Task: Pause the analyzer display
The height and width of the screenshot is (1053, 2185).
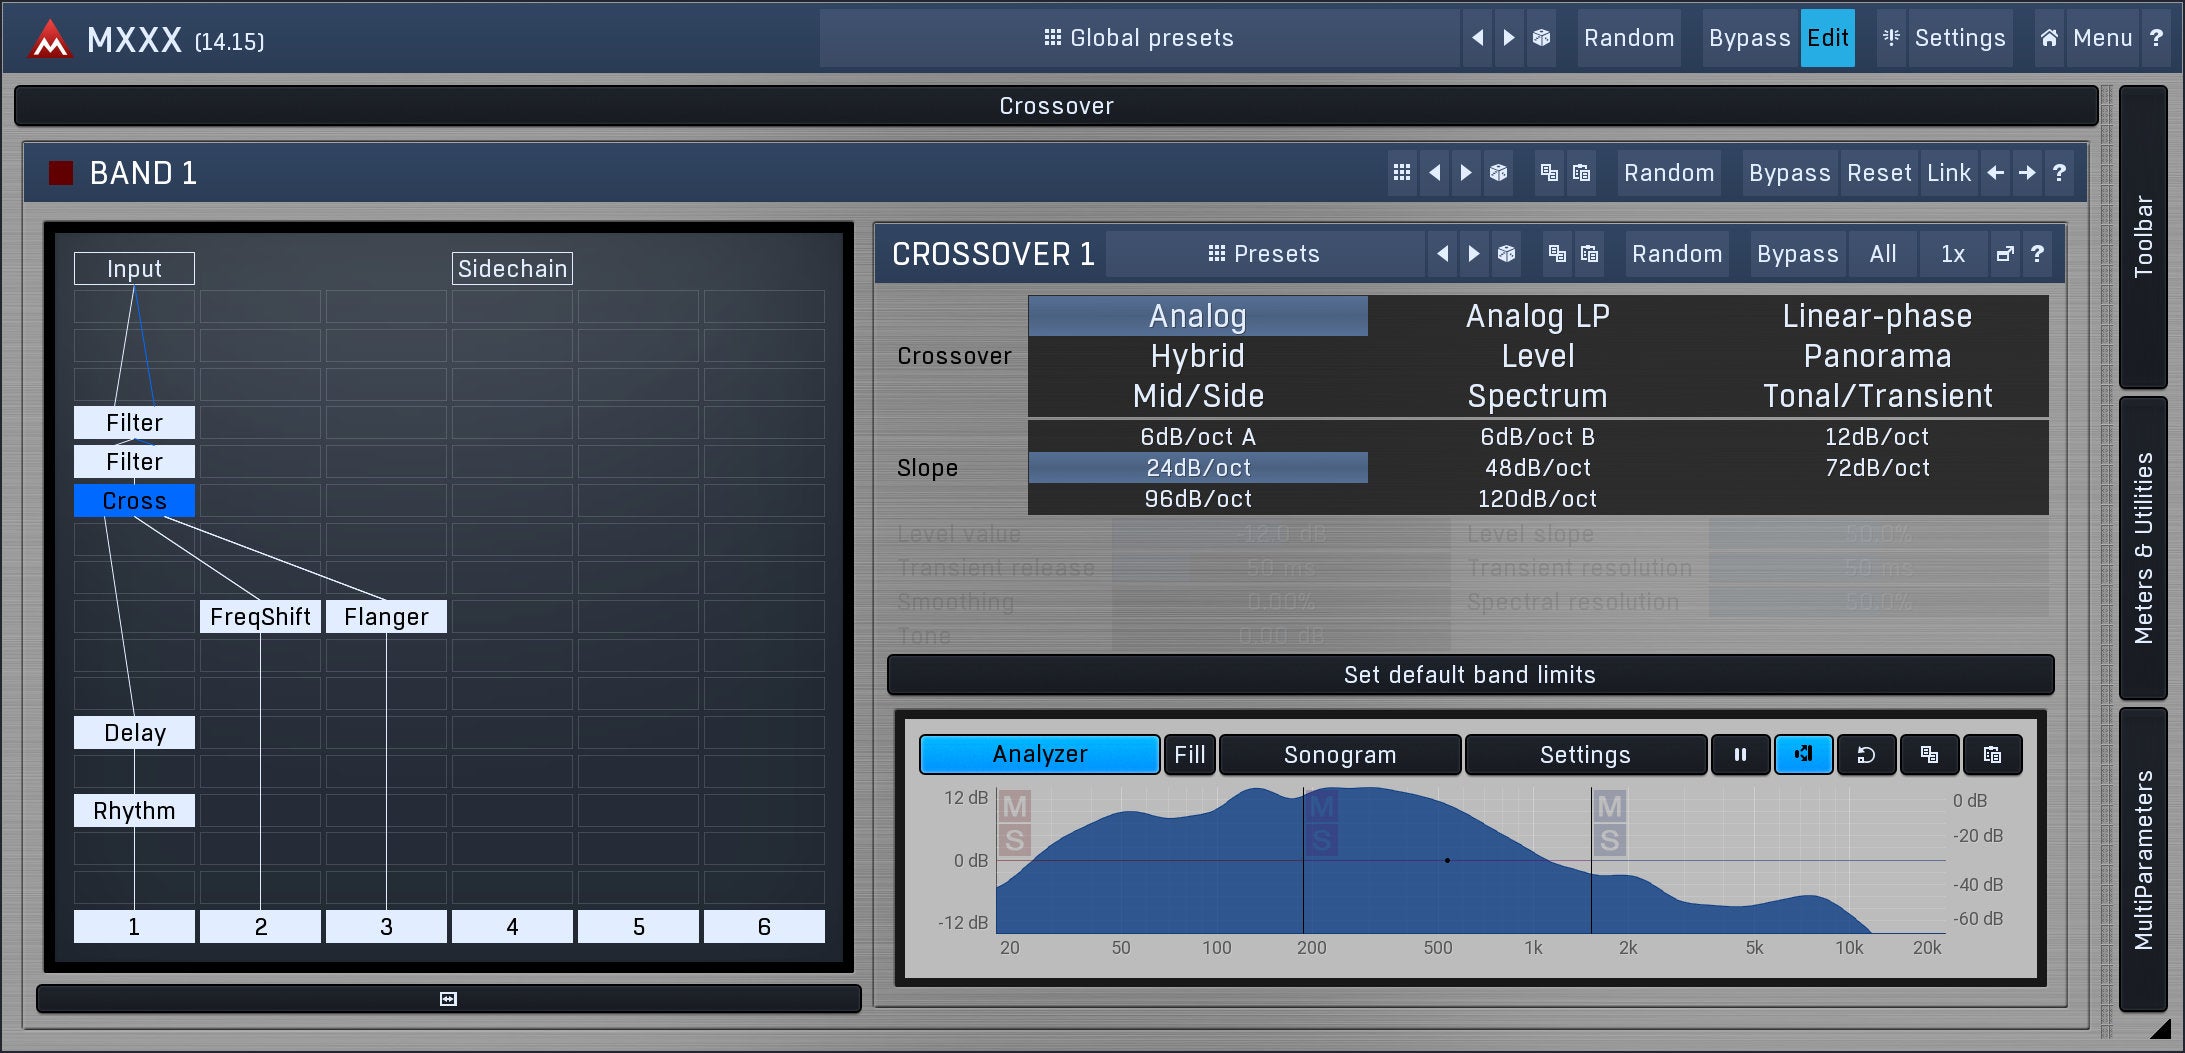Action: pos(1740,755)
